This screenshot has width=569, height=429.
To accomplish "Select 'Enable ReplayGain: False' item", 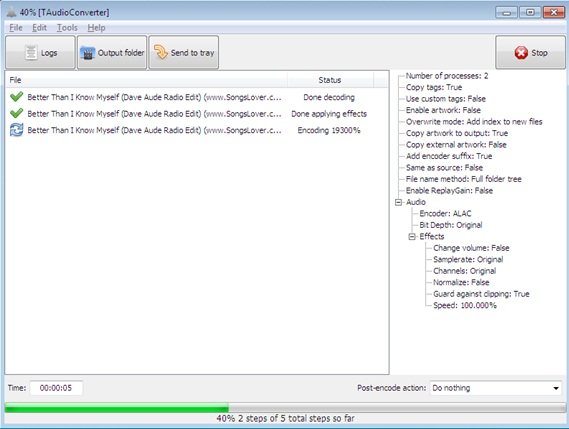I will point(449,191).
